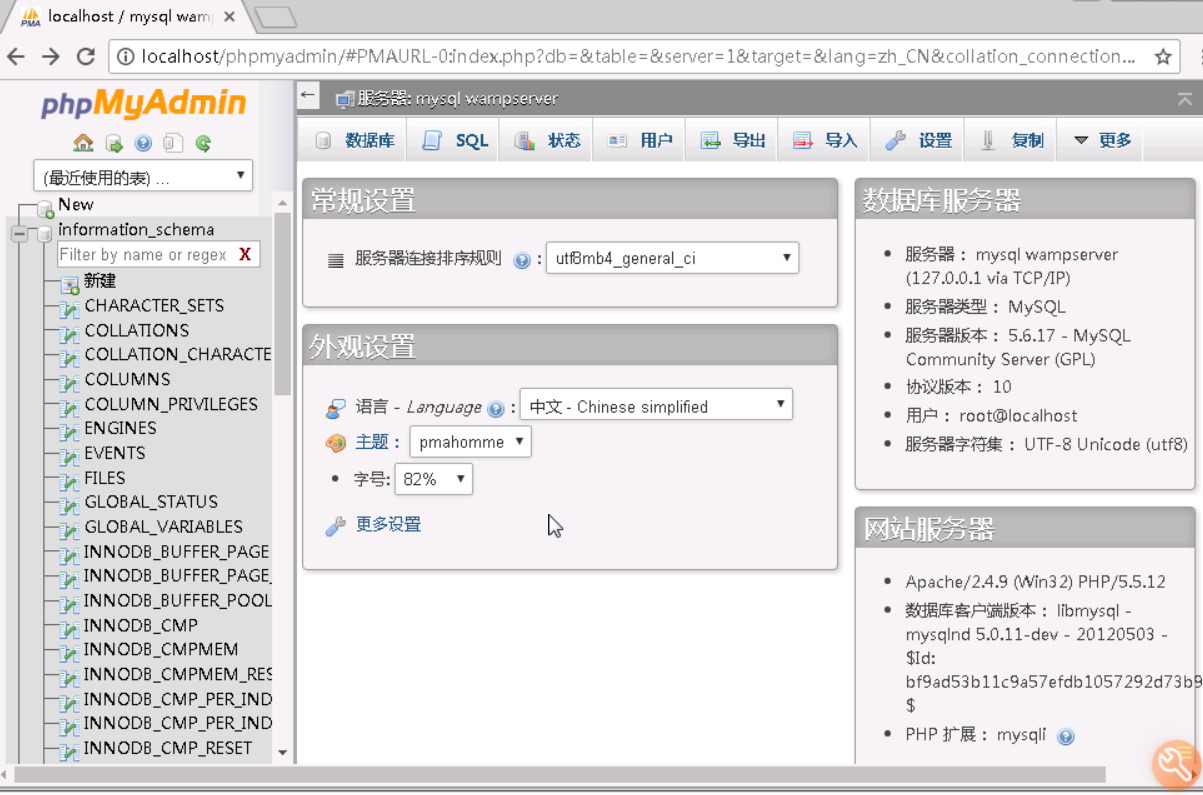The image size is (1203, 795).
Task: Click the browser address bar
Action: point(636,57)
